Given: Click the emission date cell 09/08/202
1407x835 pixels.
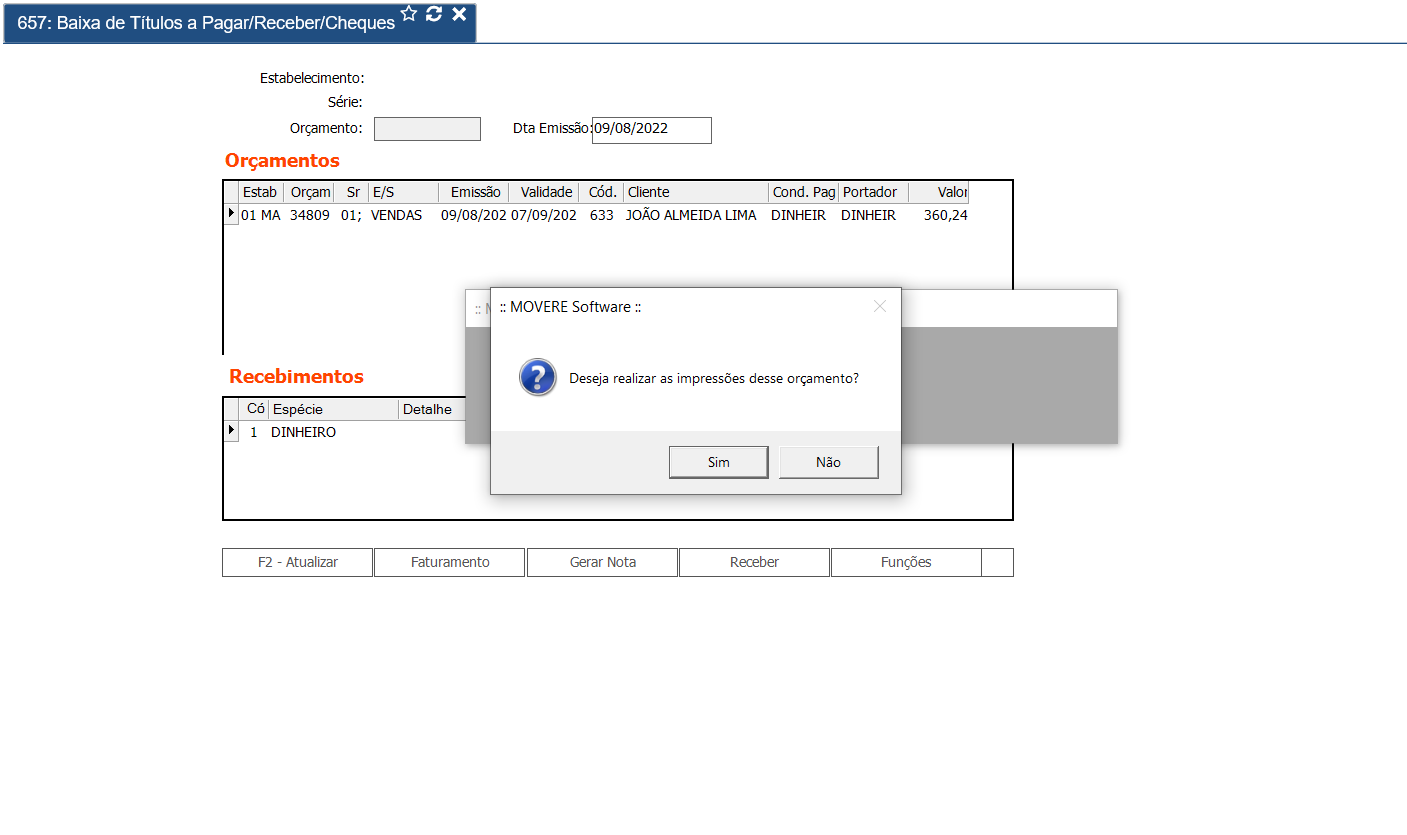Looking at the screenshot, I should (474, 215).
